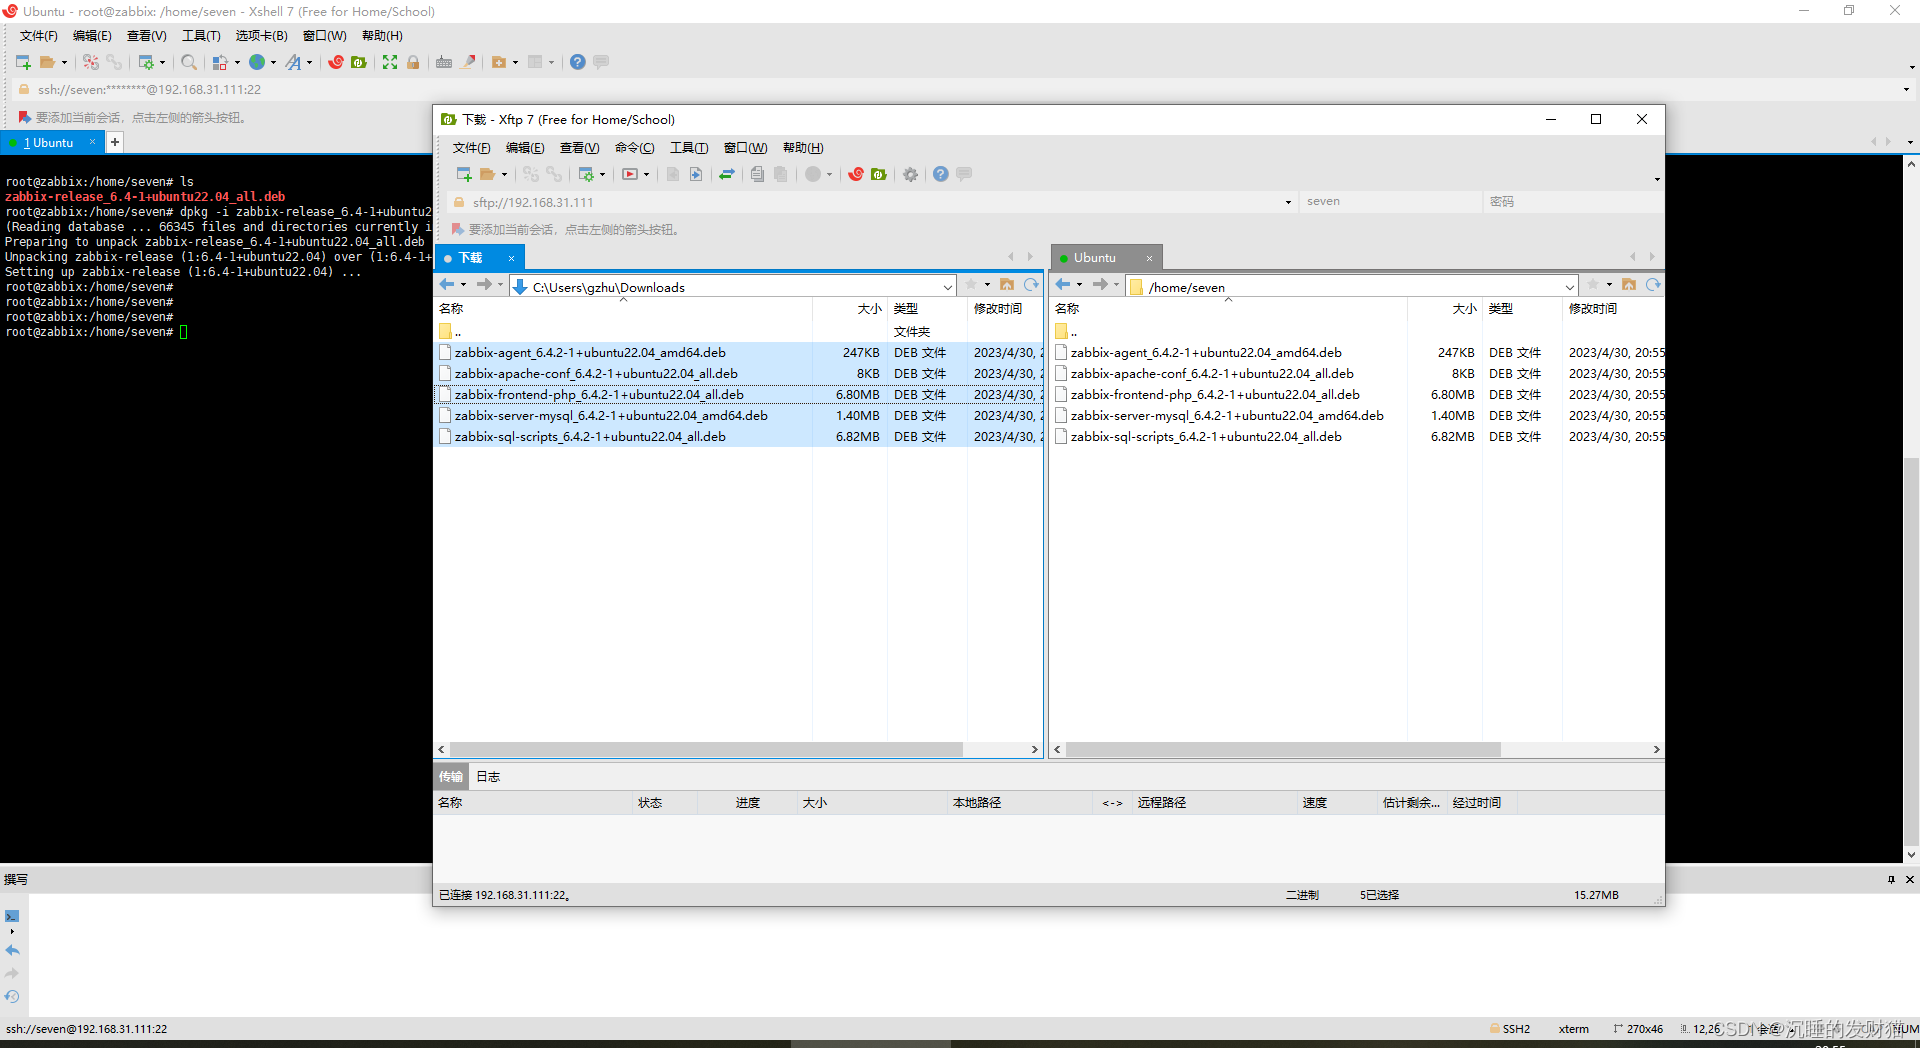Select local zabbix-frontend-php deb file
This screenshot has width=1920, height=1048.
tap(598, 394)
